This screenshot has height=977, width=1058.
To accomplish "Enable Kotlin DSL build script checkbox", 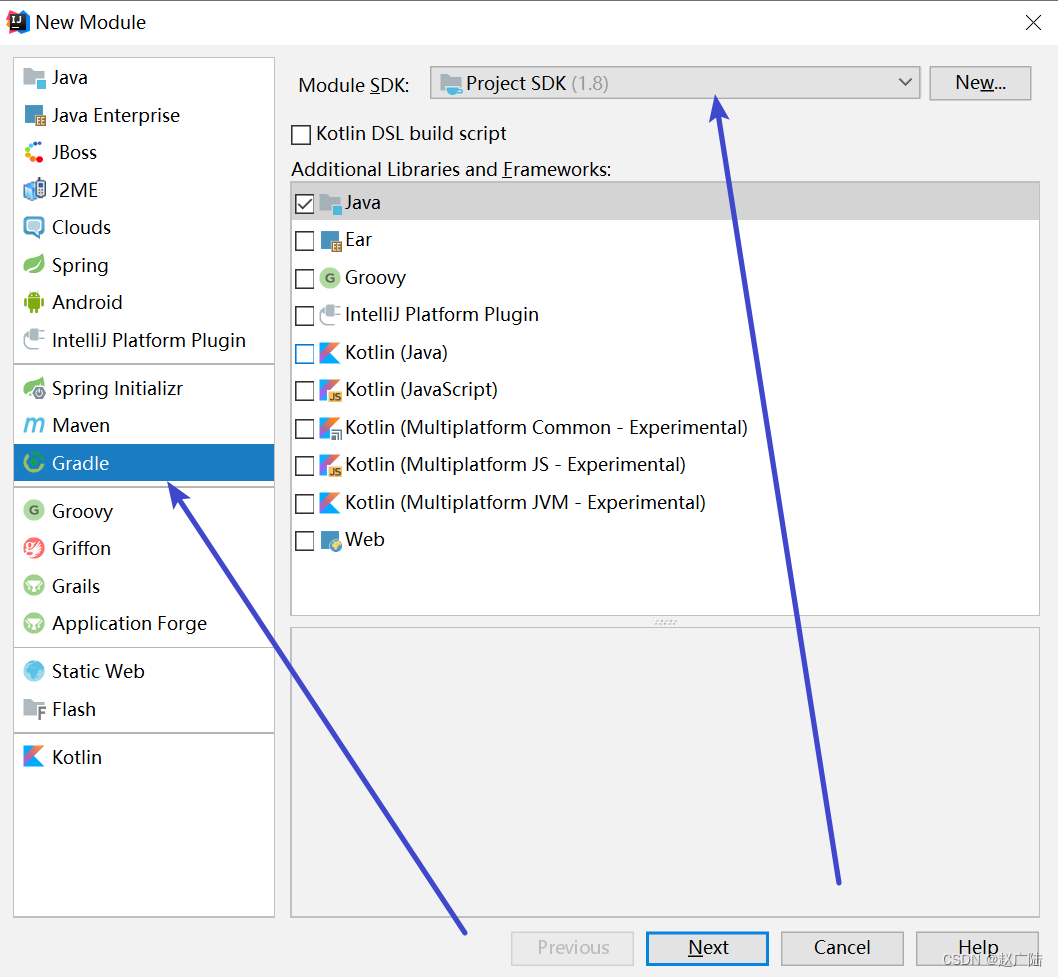I will (301, 134).
